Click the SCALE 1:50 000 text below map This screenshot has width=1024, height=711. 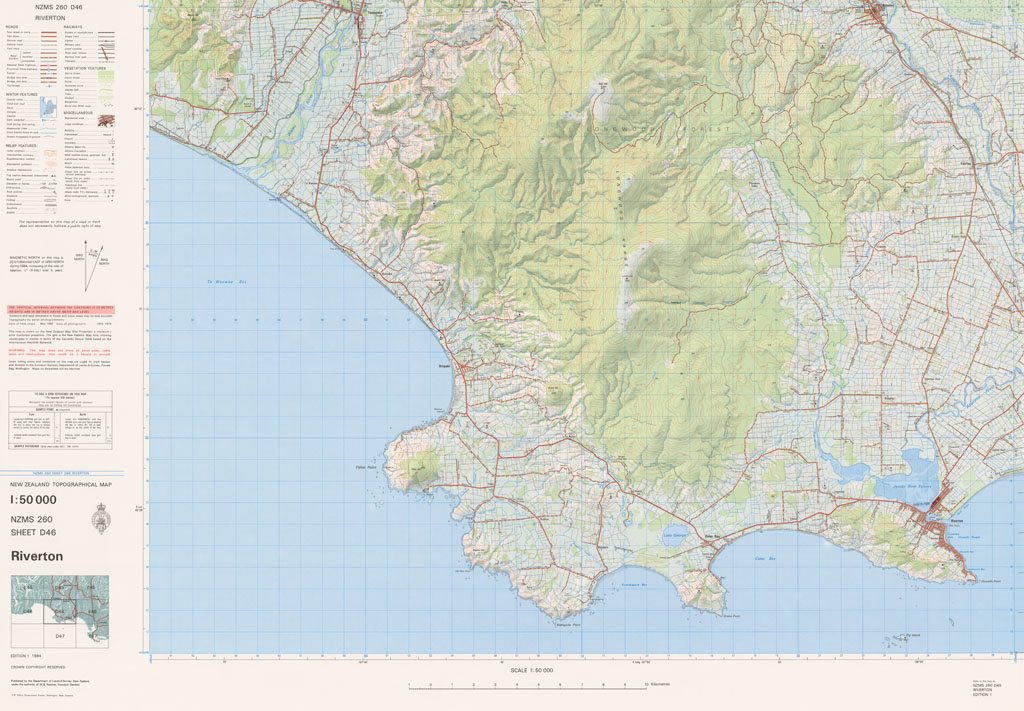tap(531, 670)
